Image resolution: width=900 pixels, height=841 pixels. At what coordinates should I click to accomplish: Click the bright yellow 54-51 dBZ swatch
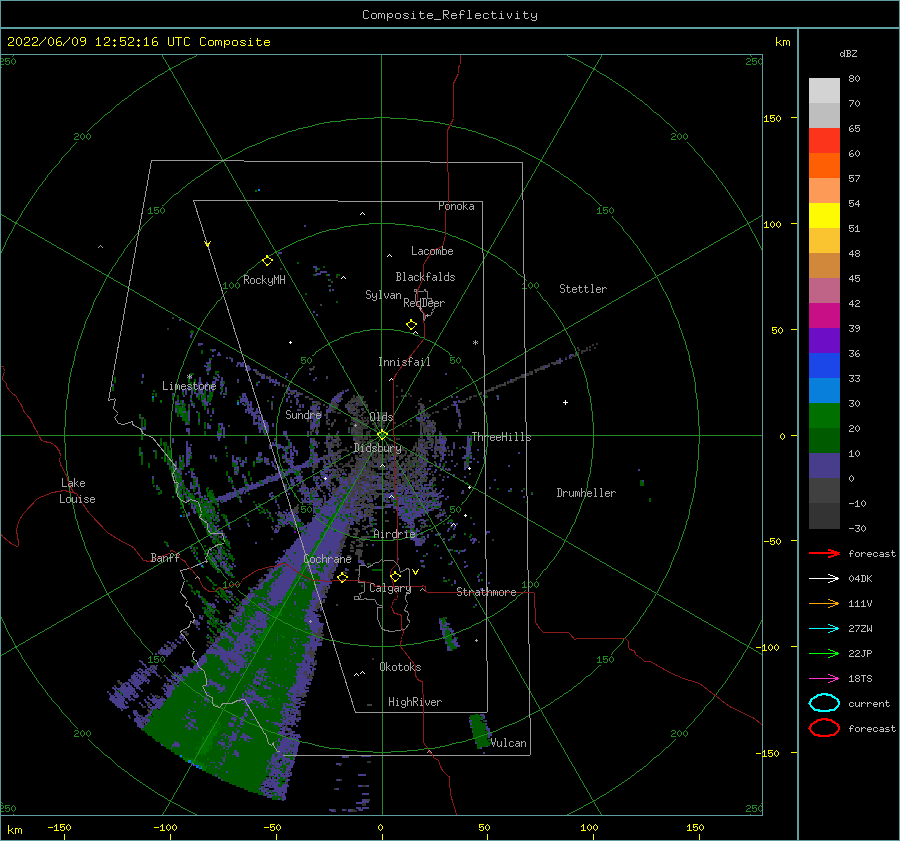pyautogui.click(x=824, y=216)
